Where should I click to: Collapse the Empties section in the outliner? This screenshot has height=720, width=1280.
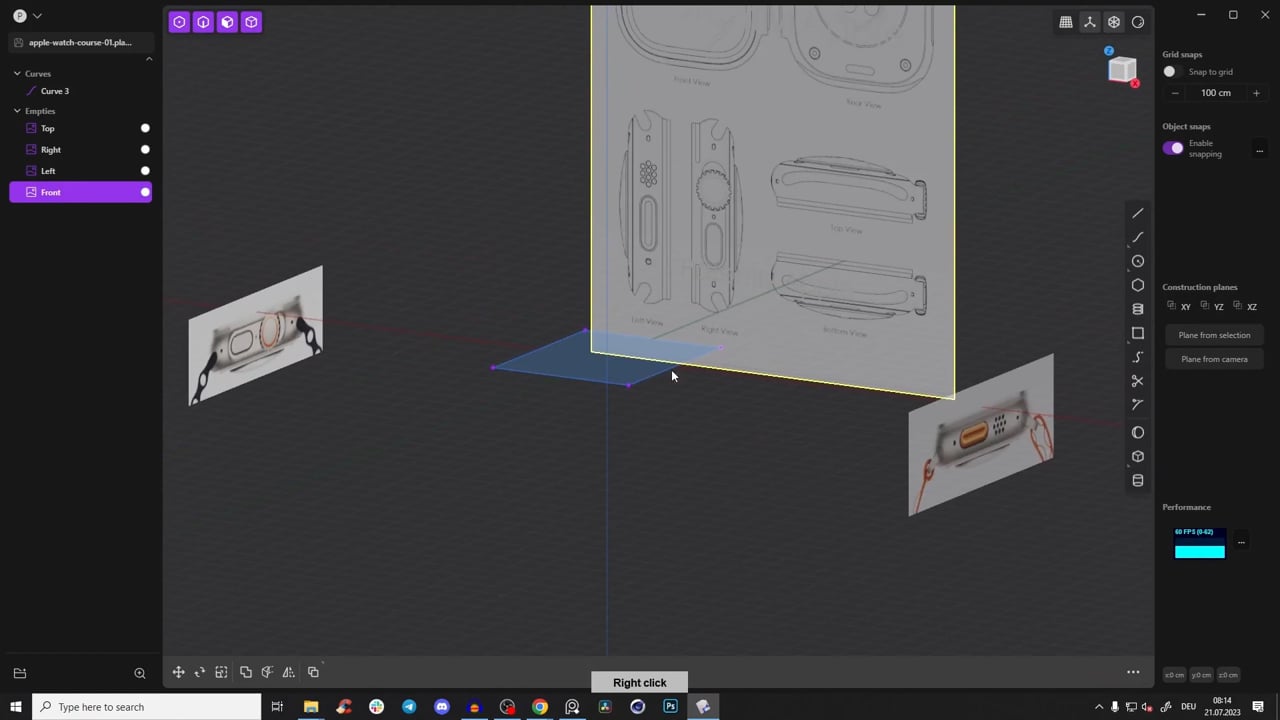[17, 110]
